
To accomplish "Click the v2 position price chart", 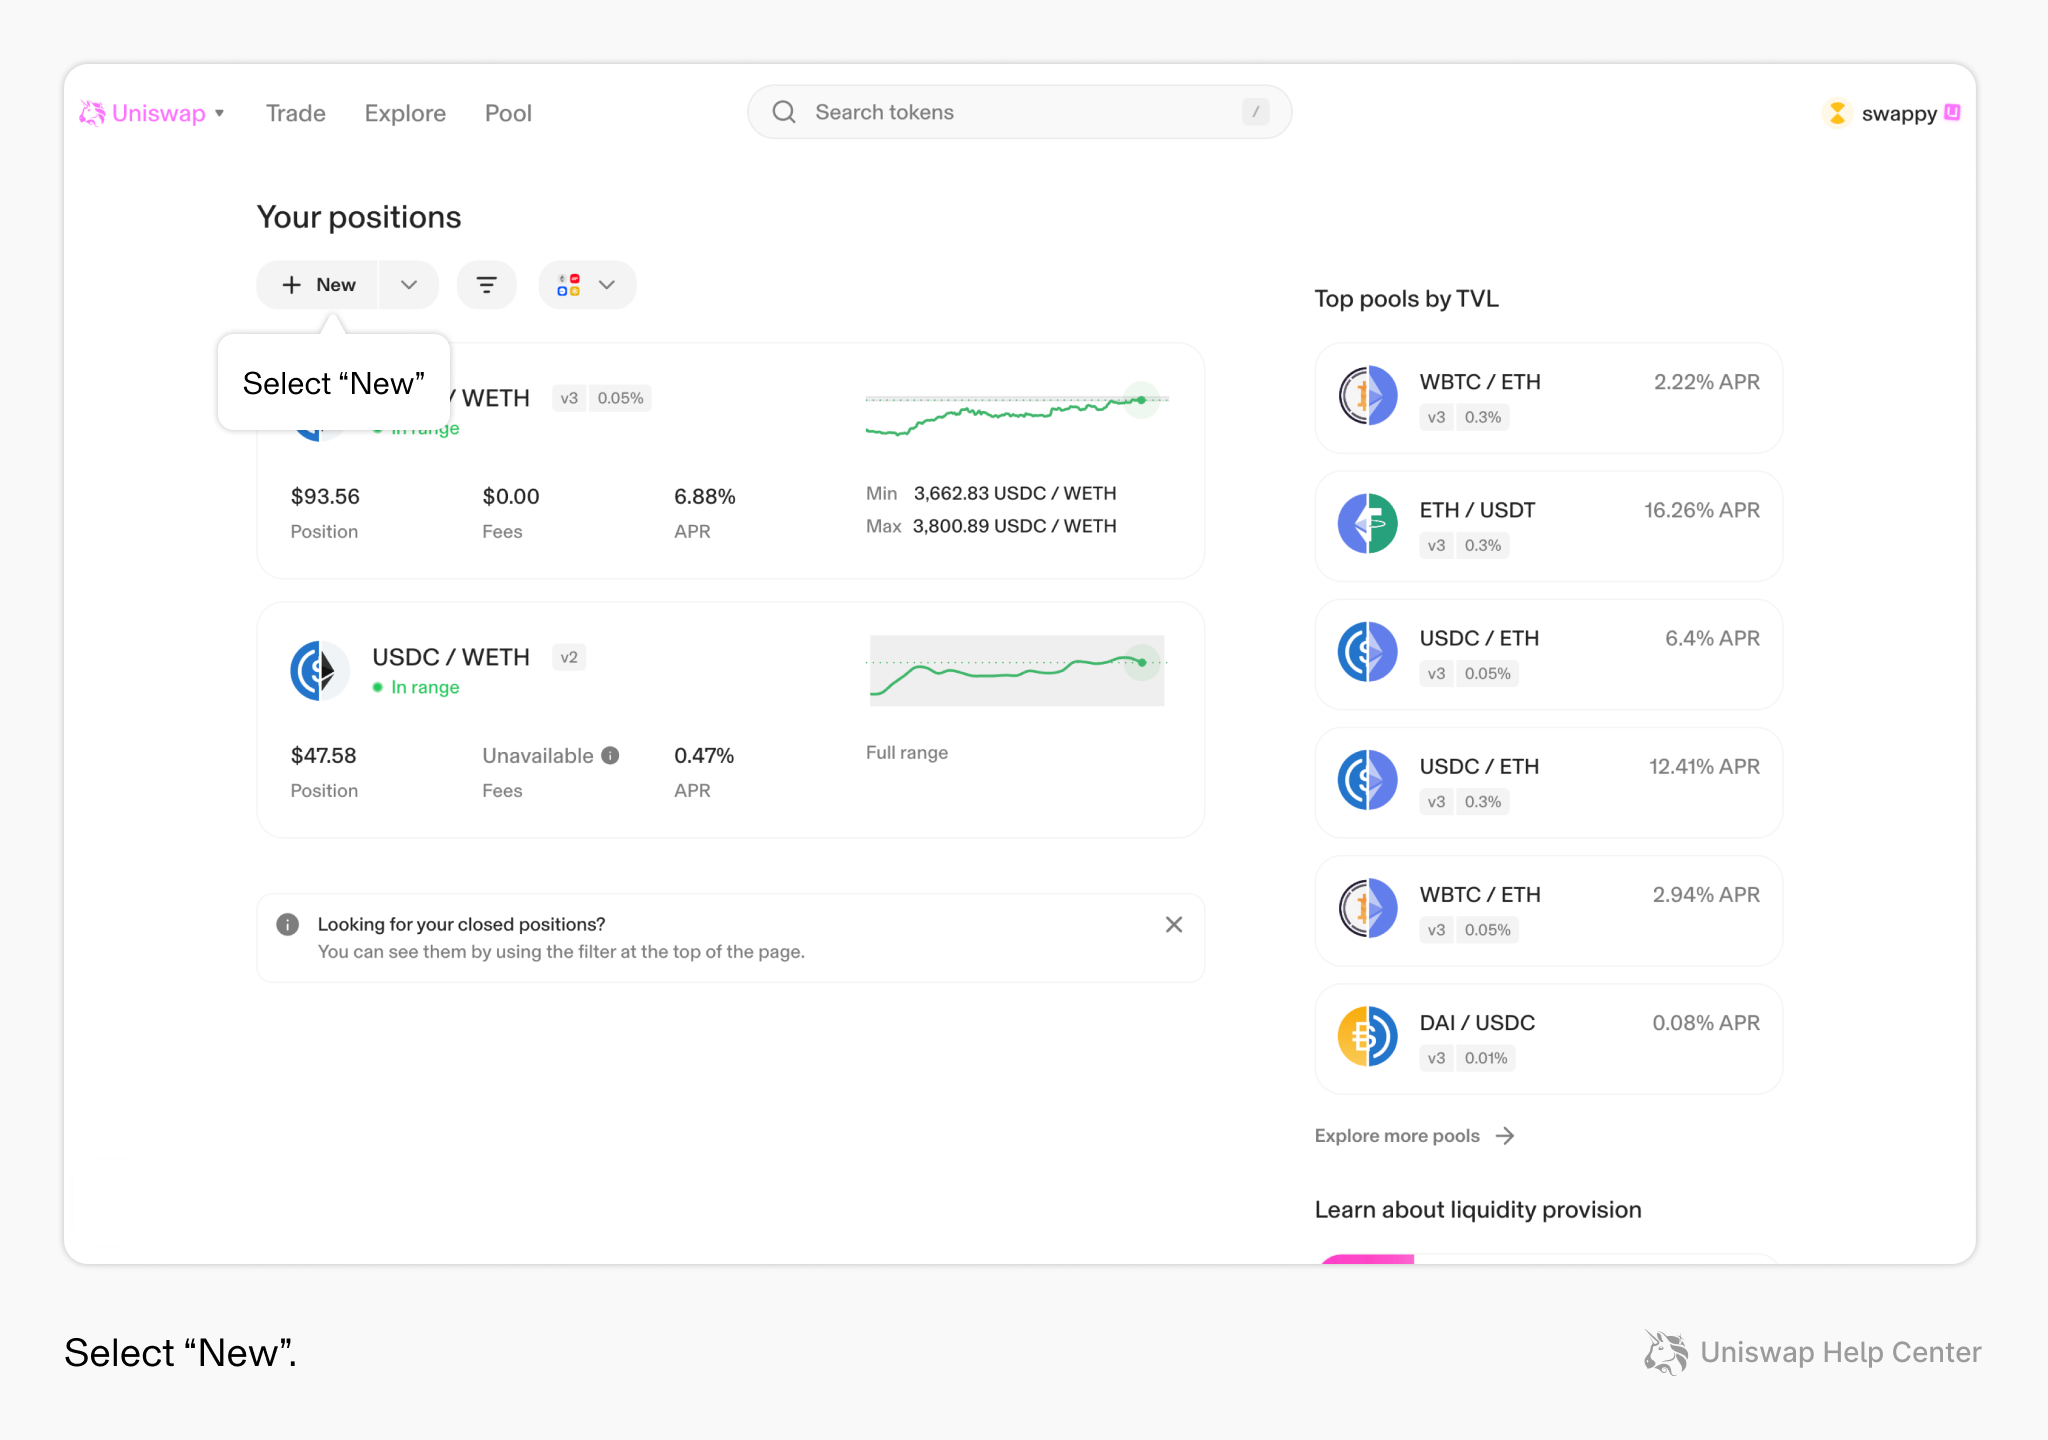I will [x=1017, y=670].
